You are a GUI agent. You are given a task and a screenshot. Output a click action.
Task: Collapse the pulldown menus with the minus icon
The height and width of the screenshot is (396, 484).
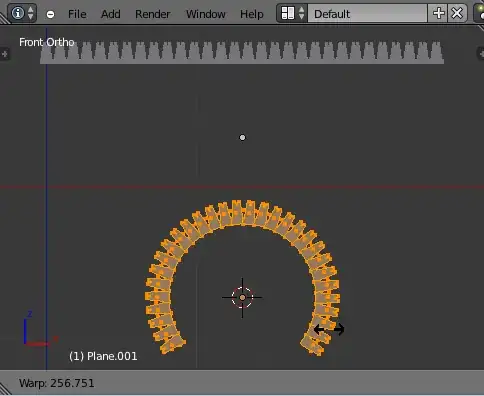50,14
